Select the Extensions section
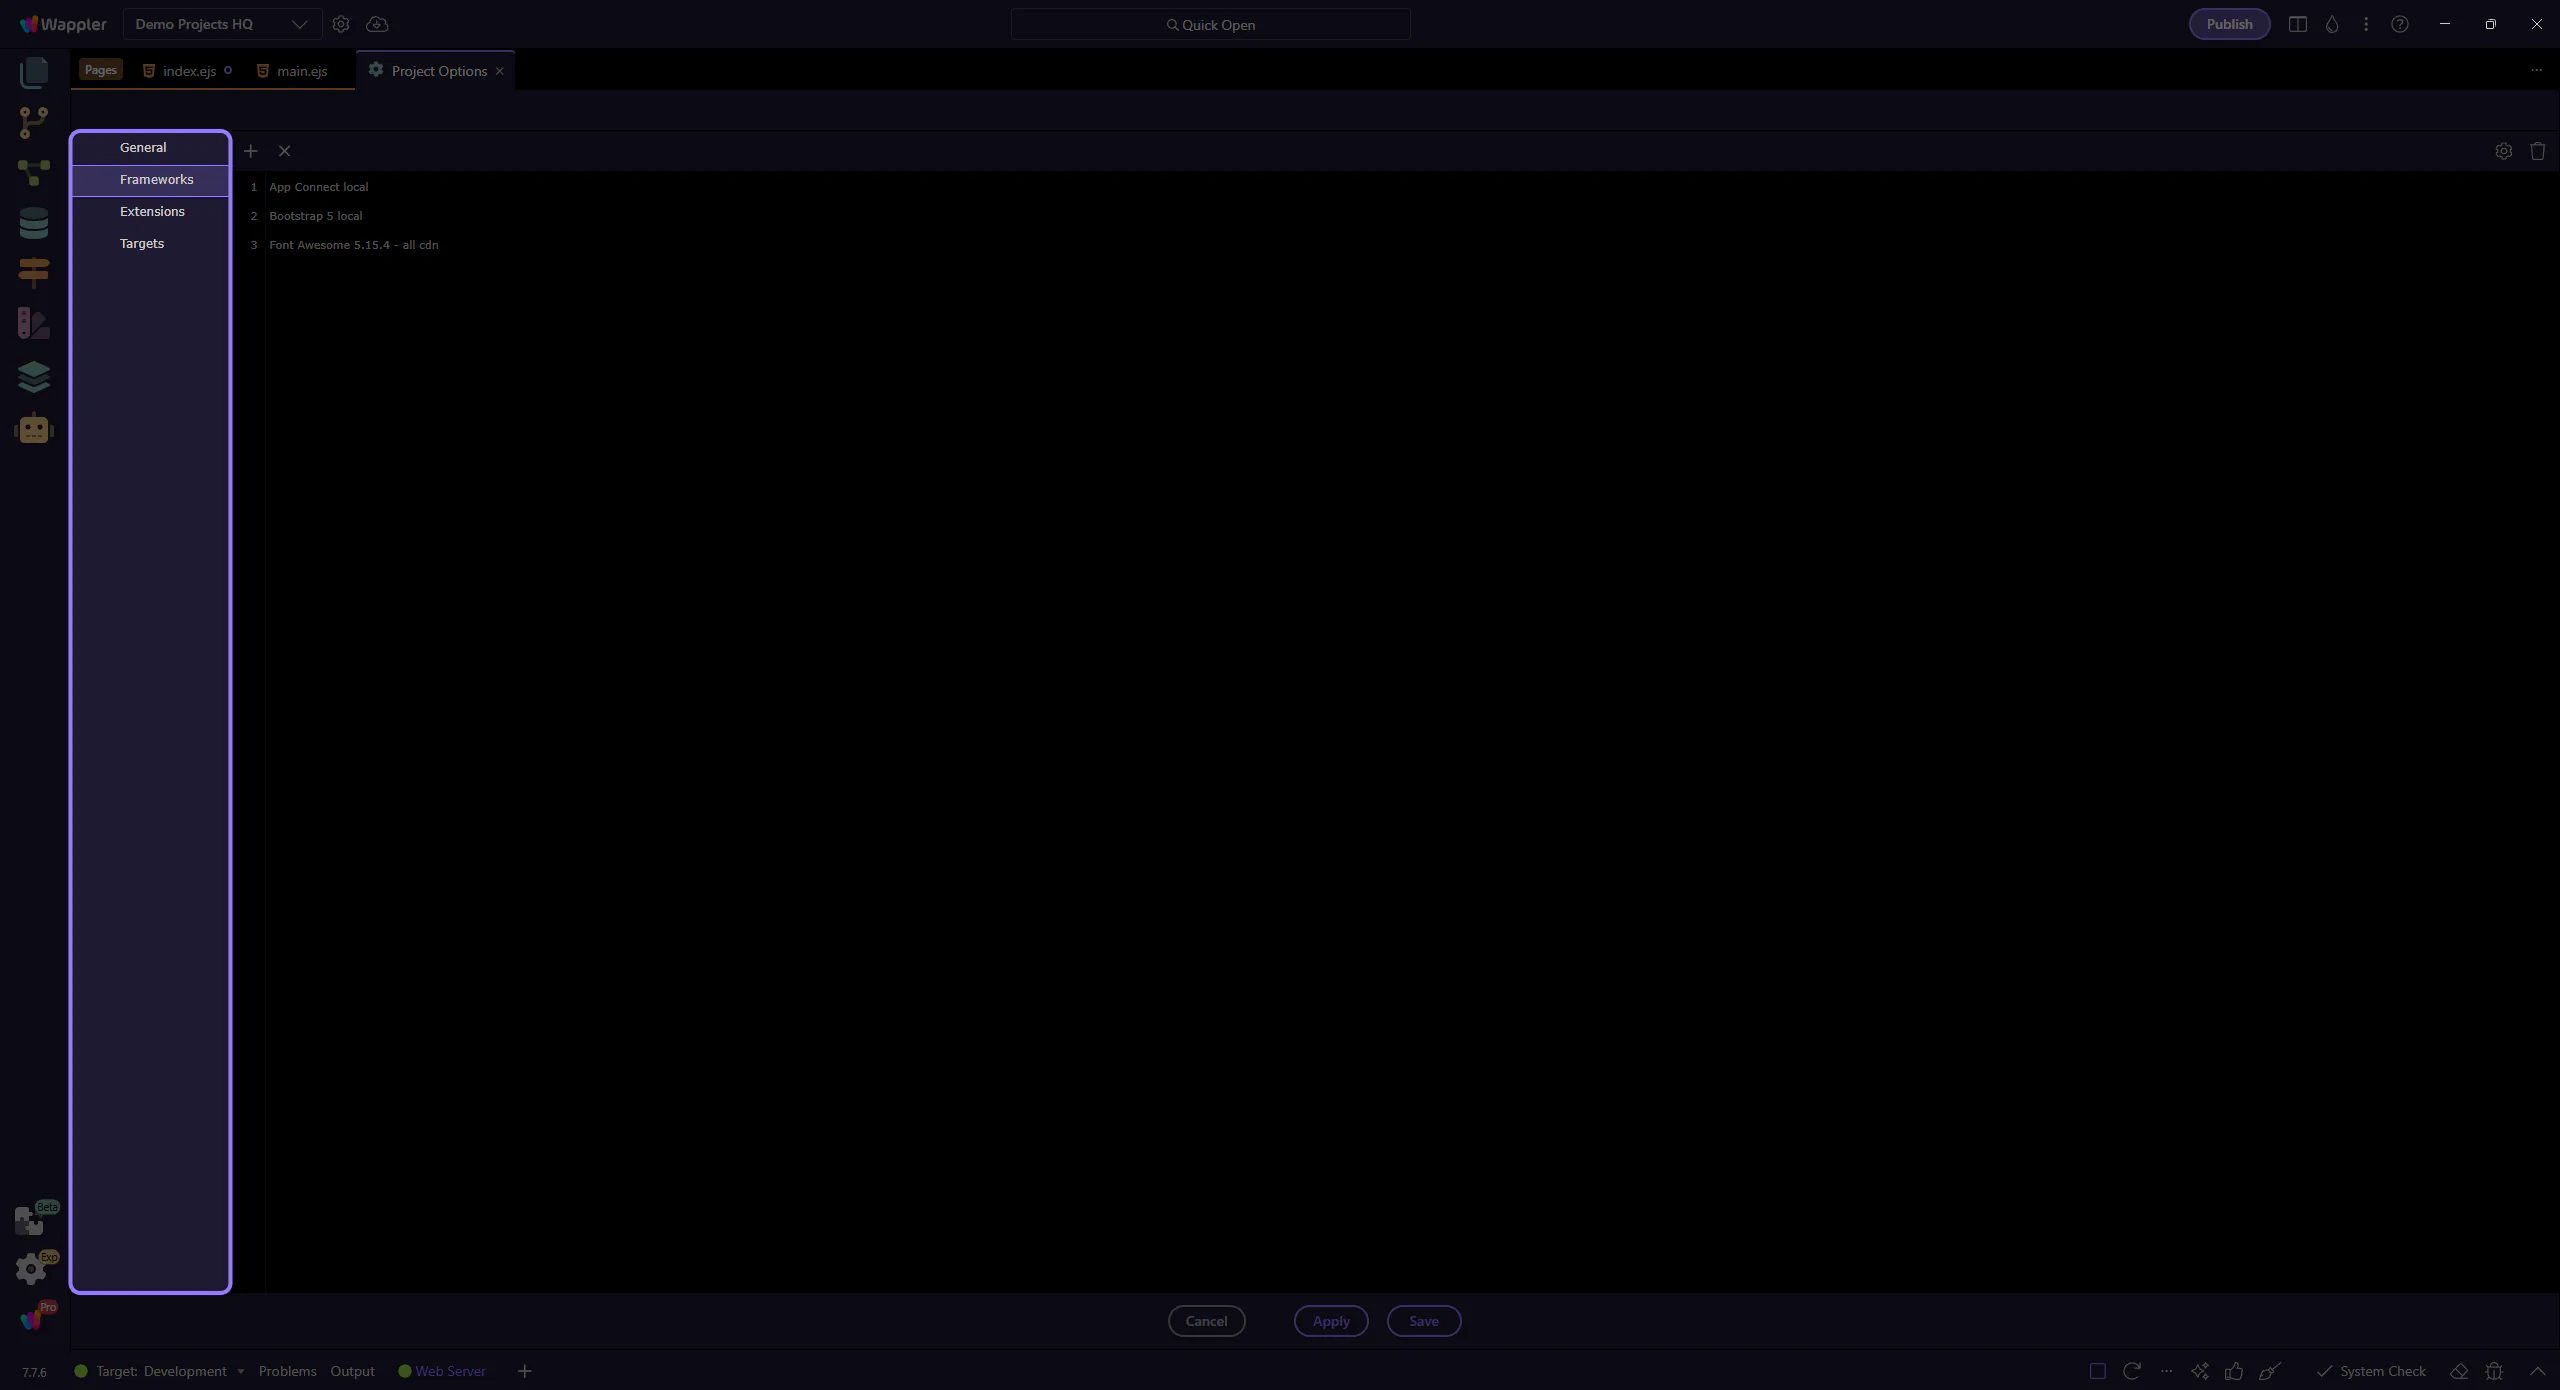Screen dimensions: 2560x1390 (152, 211)
